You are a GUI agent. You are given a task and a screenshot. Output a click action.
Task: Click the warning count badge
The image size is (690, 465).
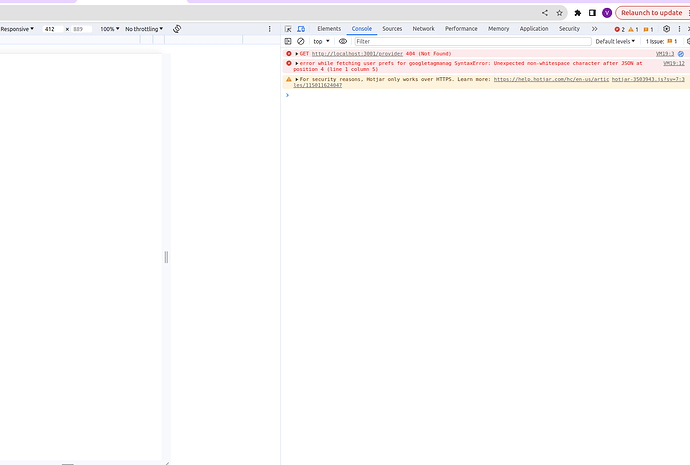(x=633, y=29)
